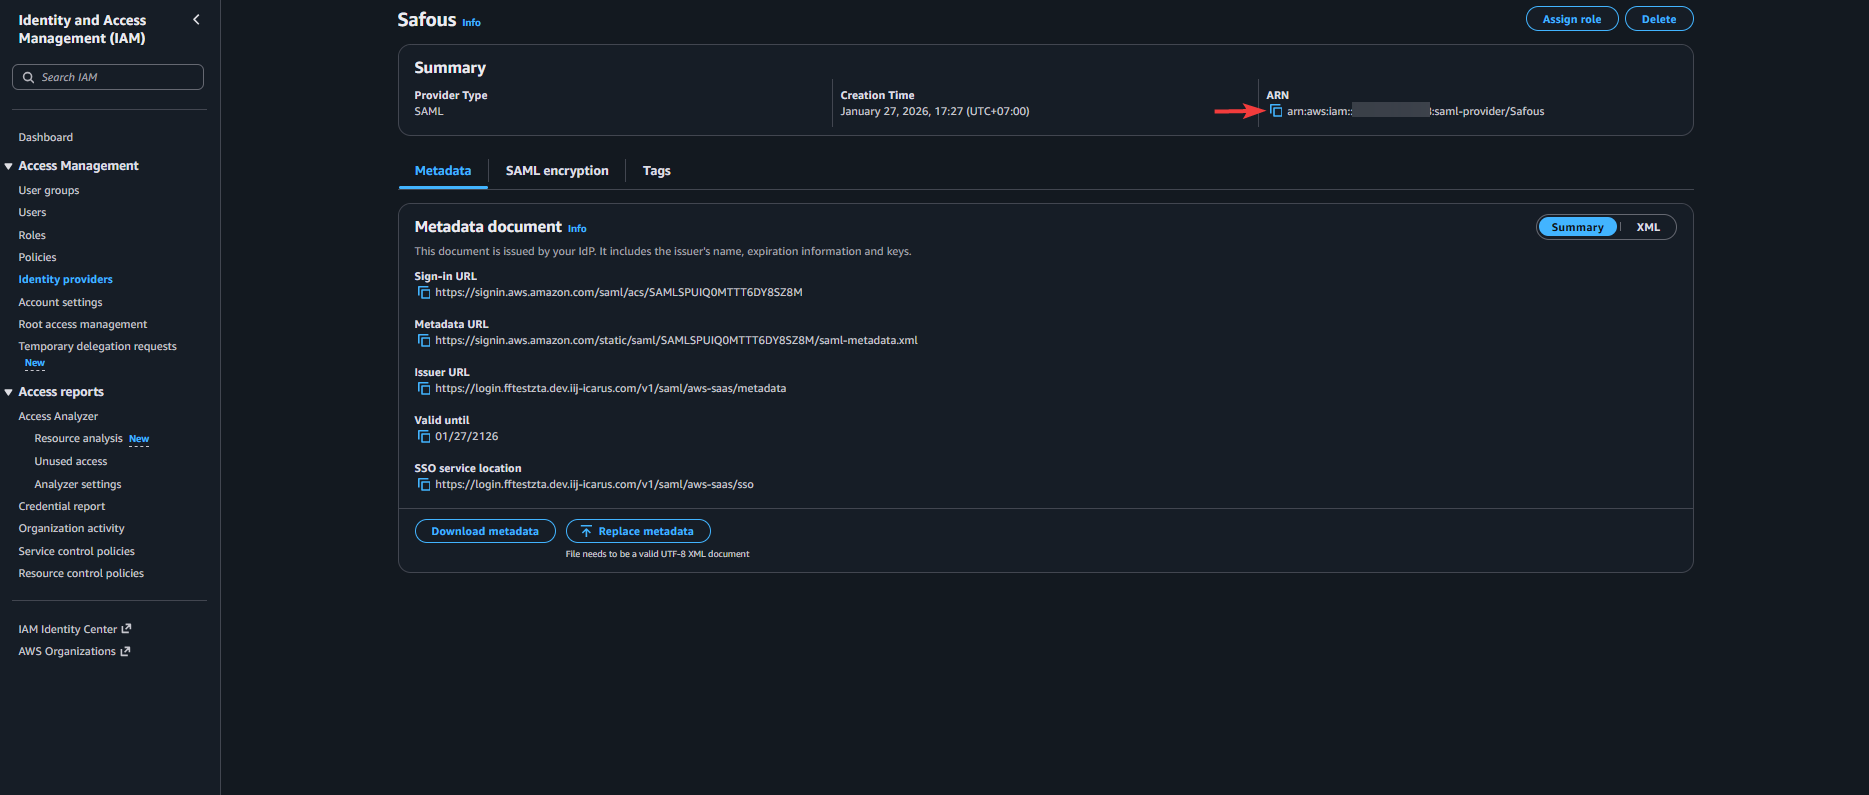Open the SAML encryption tab
The image size is (1869, 795).
coord(557,171)
